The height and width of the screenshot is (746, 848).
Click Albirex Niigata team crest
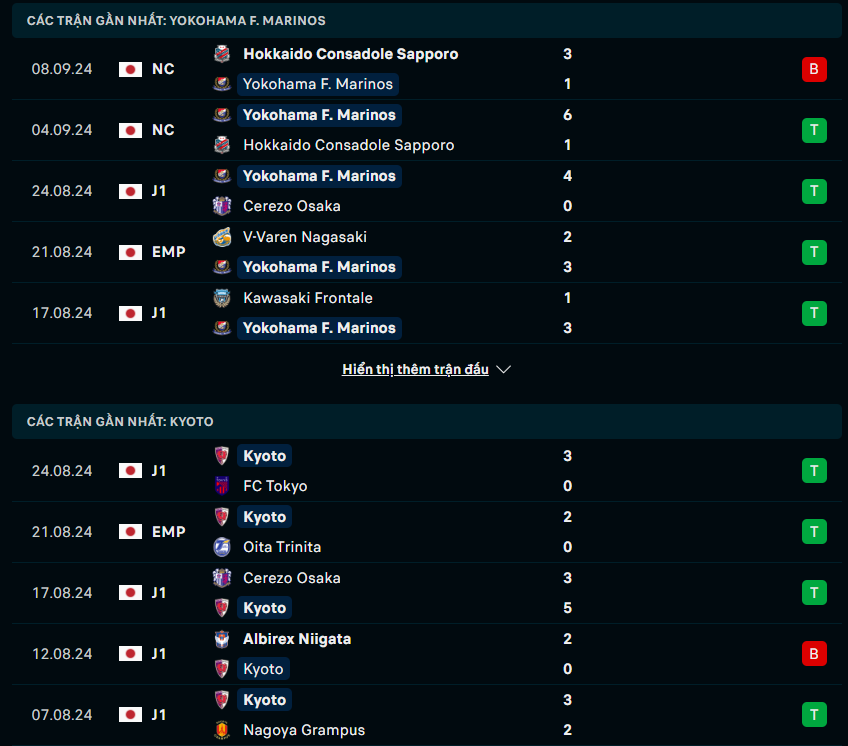(222, 639)
